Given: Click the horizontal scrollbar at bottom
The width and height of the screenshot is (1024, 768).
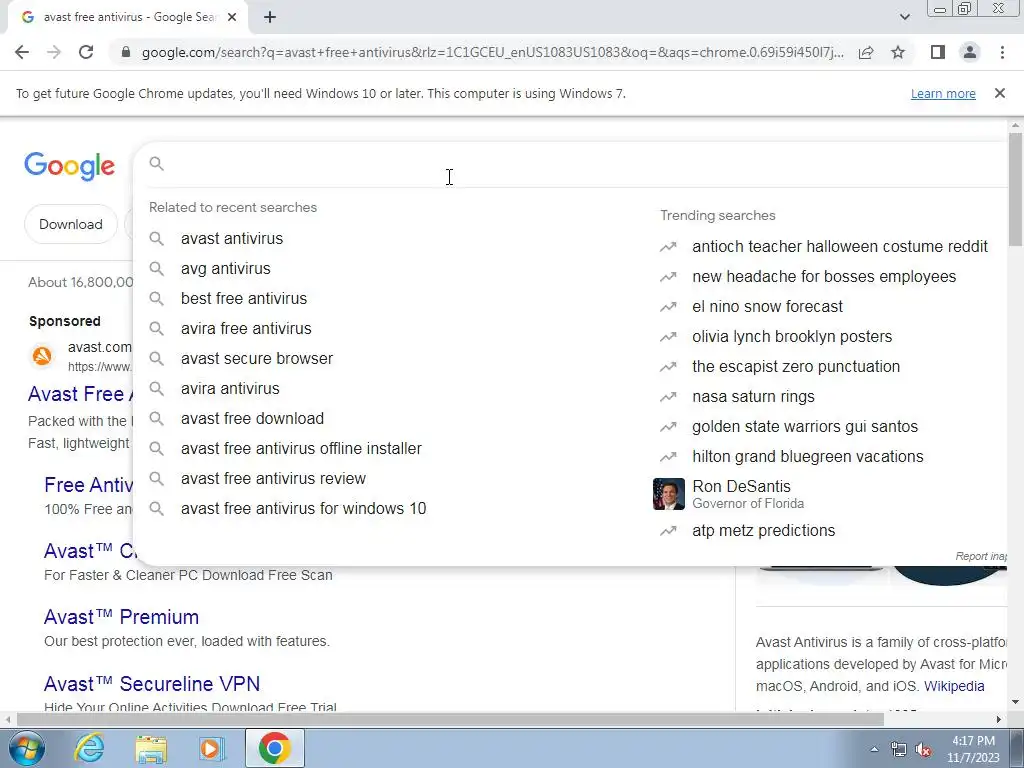Looking at the screenshot, I should click(x=451, y=719).
